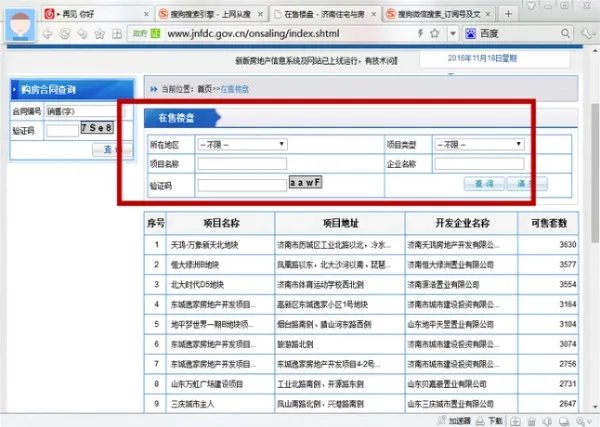Click company 济南恒大绿洲置业有限公司

coord(450,265)
